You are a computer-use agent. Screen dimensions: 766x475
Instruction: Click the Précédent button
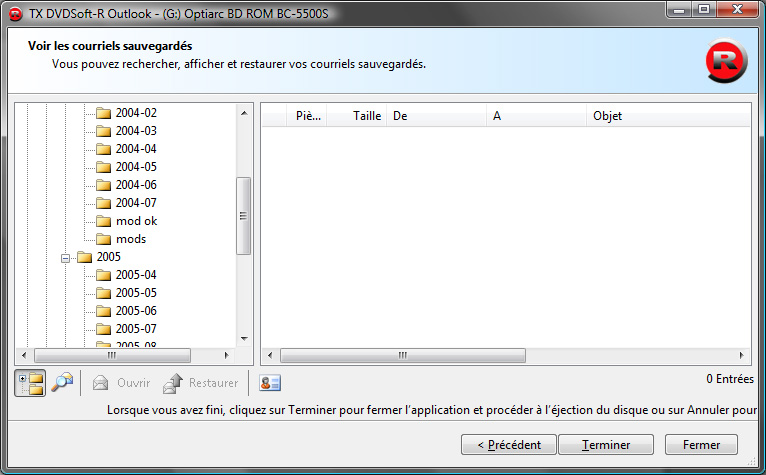509,445
